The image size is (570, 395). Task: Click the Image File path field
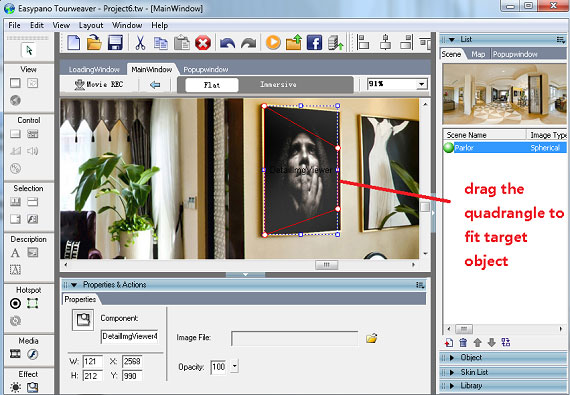pyautogui.click(x=295, y=338)
